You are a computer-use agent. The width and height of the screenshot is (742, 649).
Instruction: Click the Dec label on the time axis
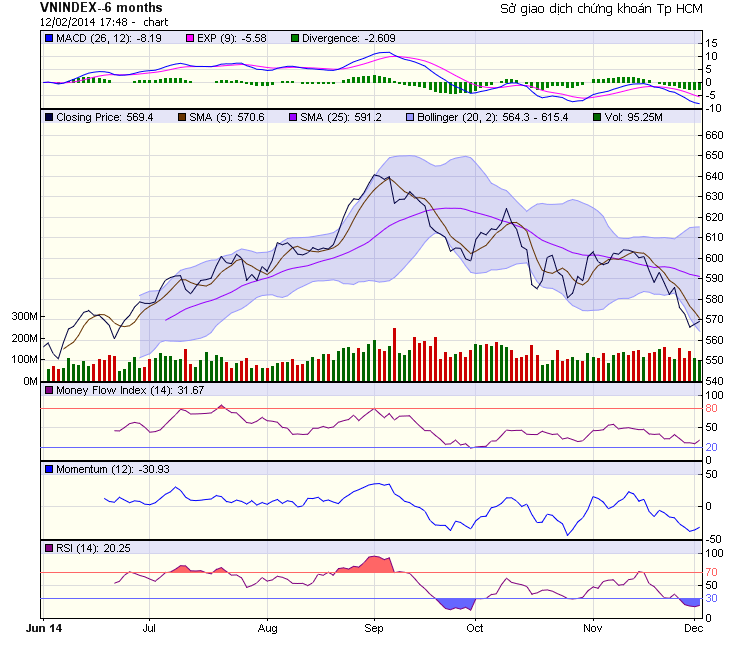click(x=694, y=628)
